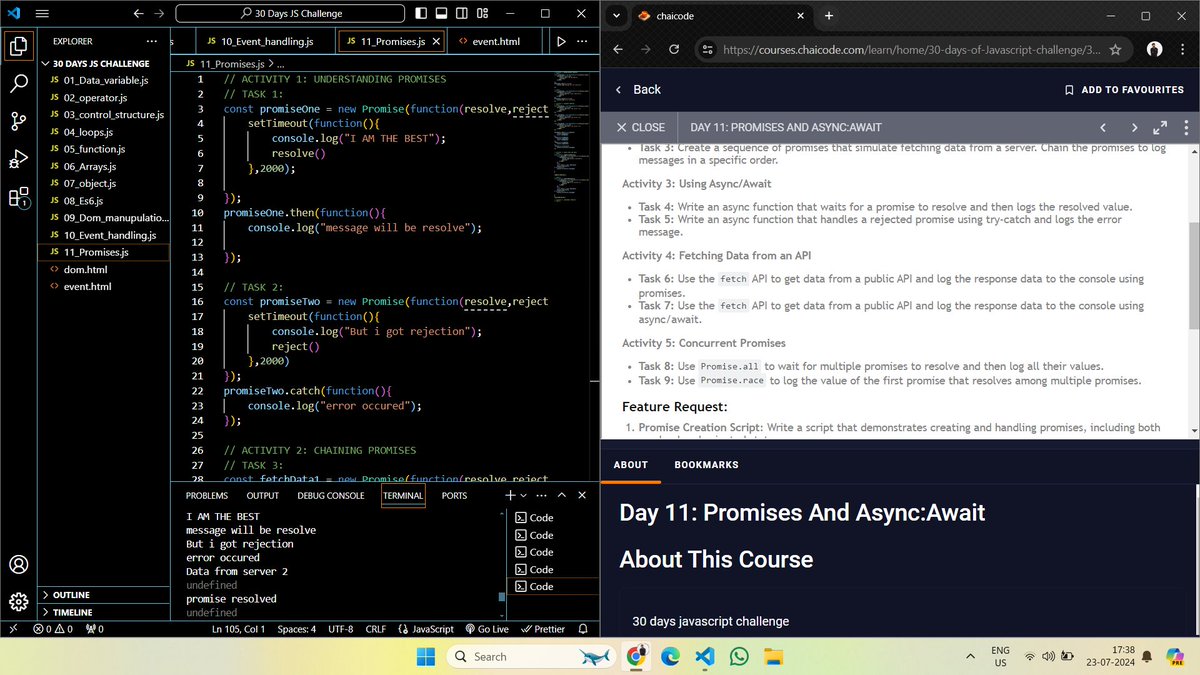
Task: Bookmark the page with the star icon
Action: 1114,49
